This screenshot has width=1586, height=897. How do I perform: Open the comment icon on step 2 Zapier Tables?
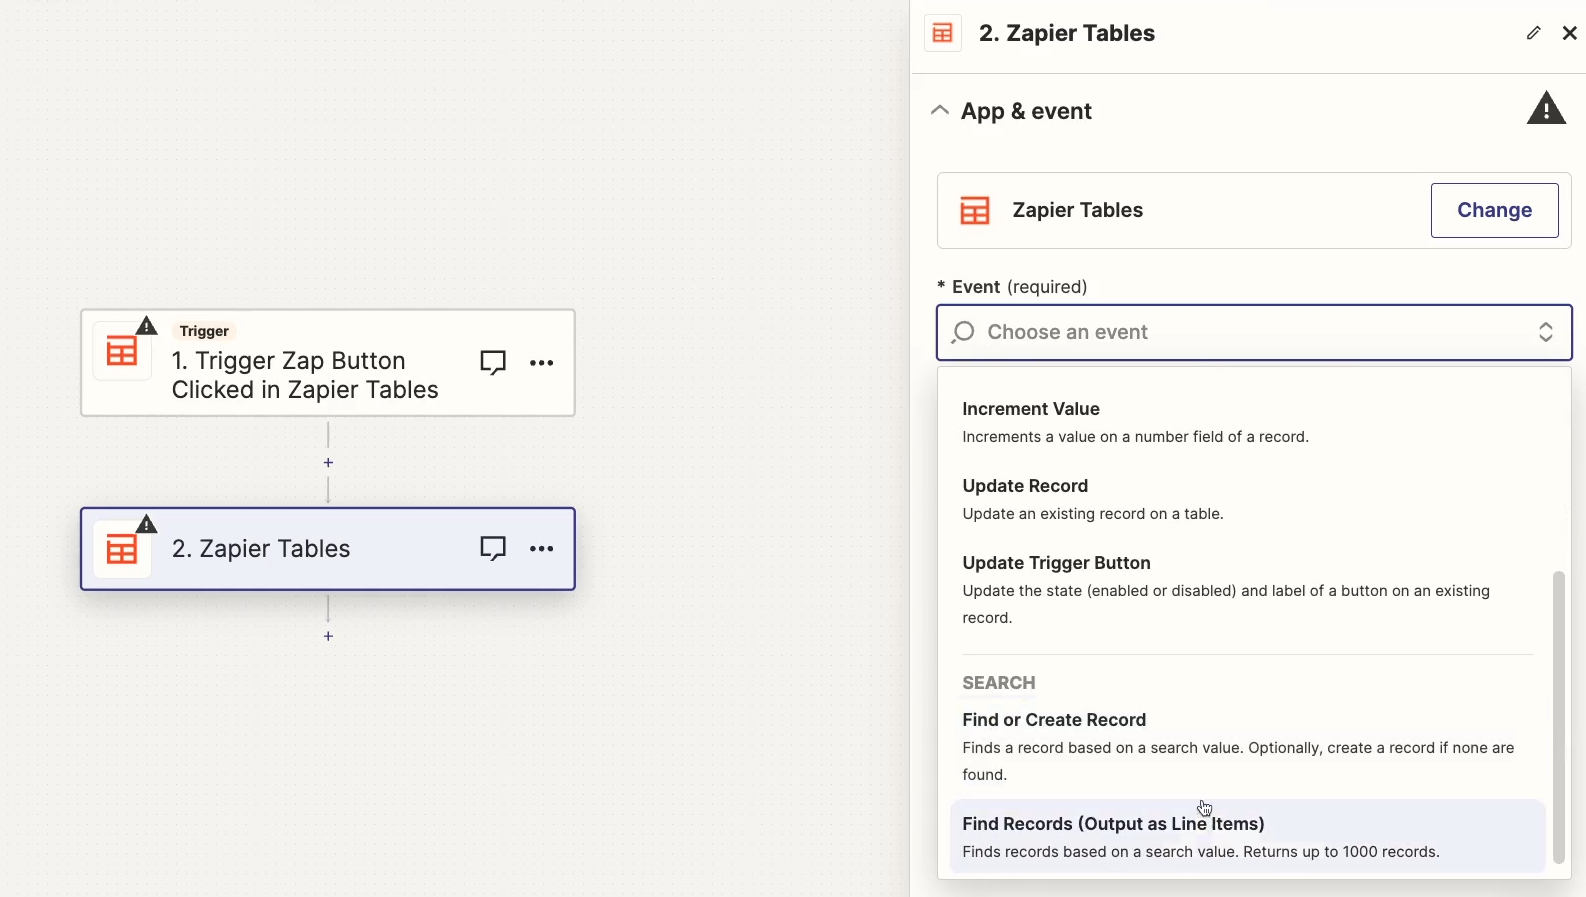click(493, 548)
